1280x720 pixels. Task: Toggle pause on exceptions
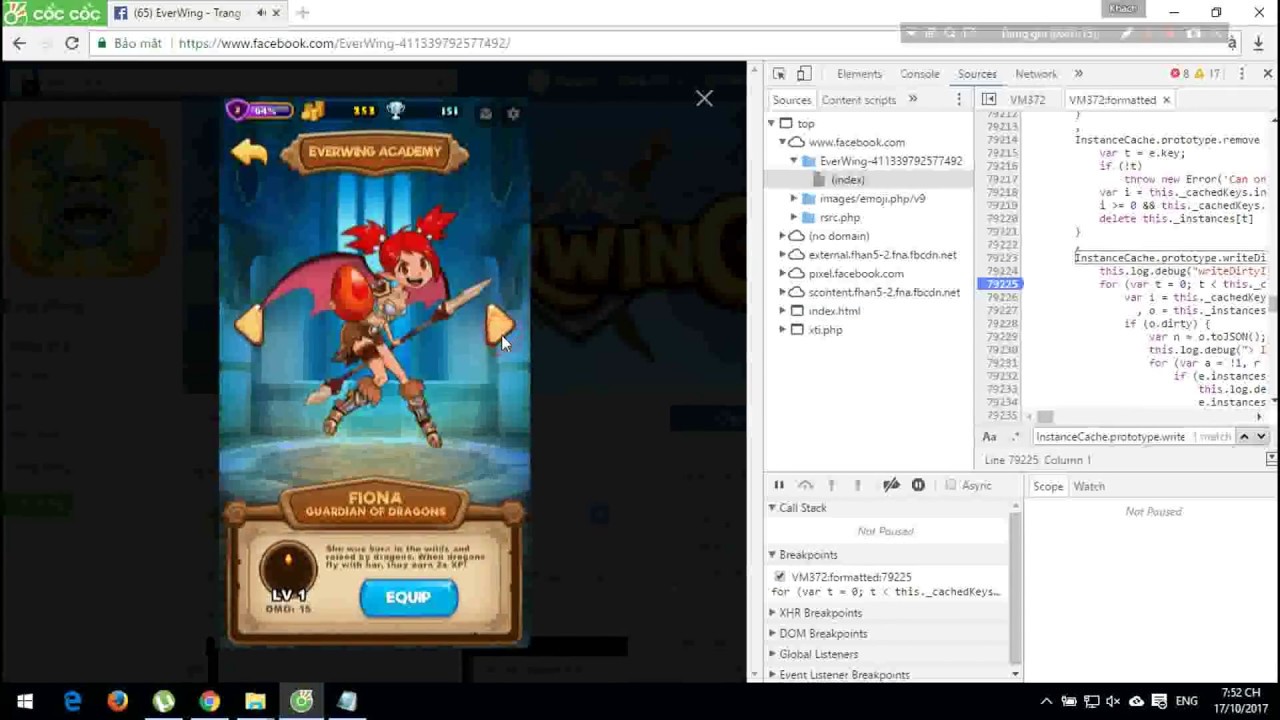pyautogui.click(x=918, y=485)
